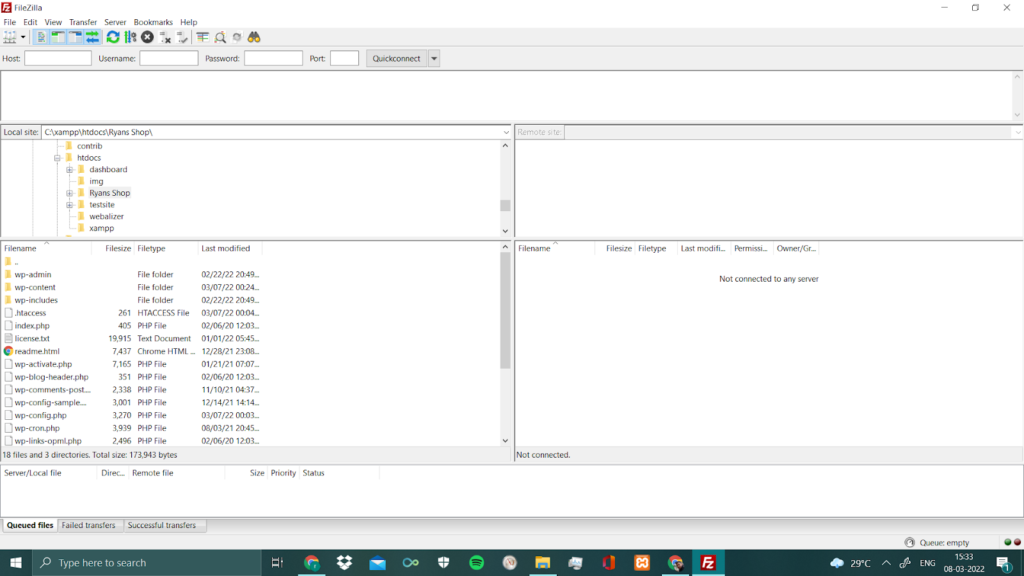Toggle the remote directory tree view
This screenshot has height=576, width=1024.
pos(75,37)
